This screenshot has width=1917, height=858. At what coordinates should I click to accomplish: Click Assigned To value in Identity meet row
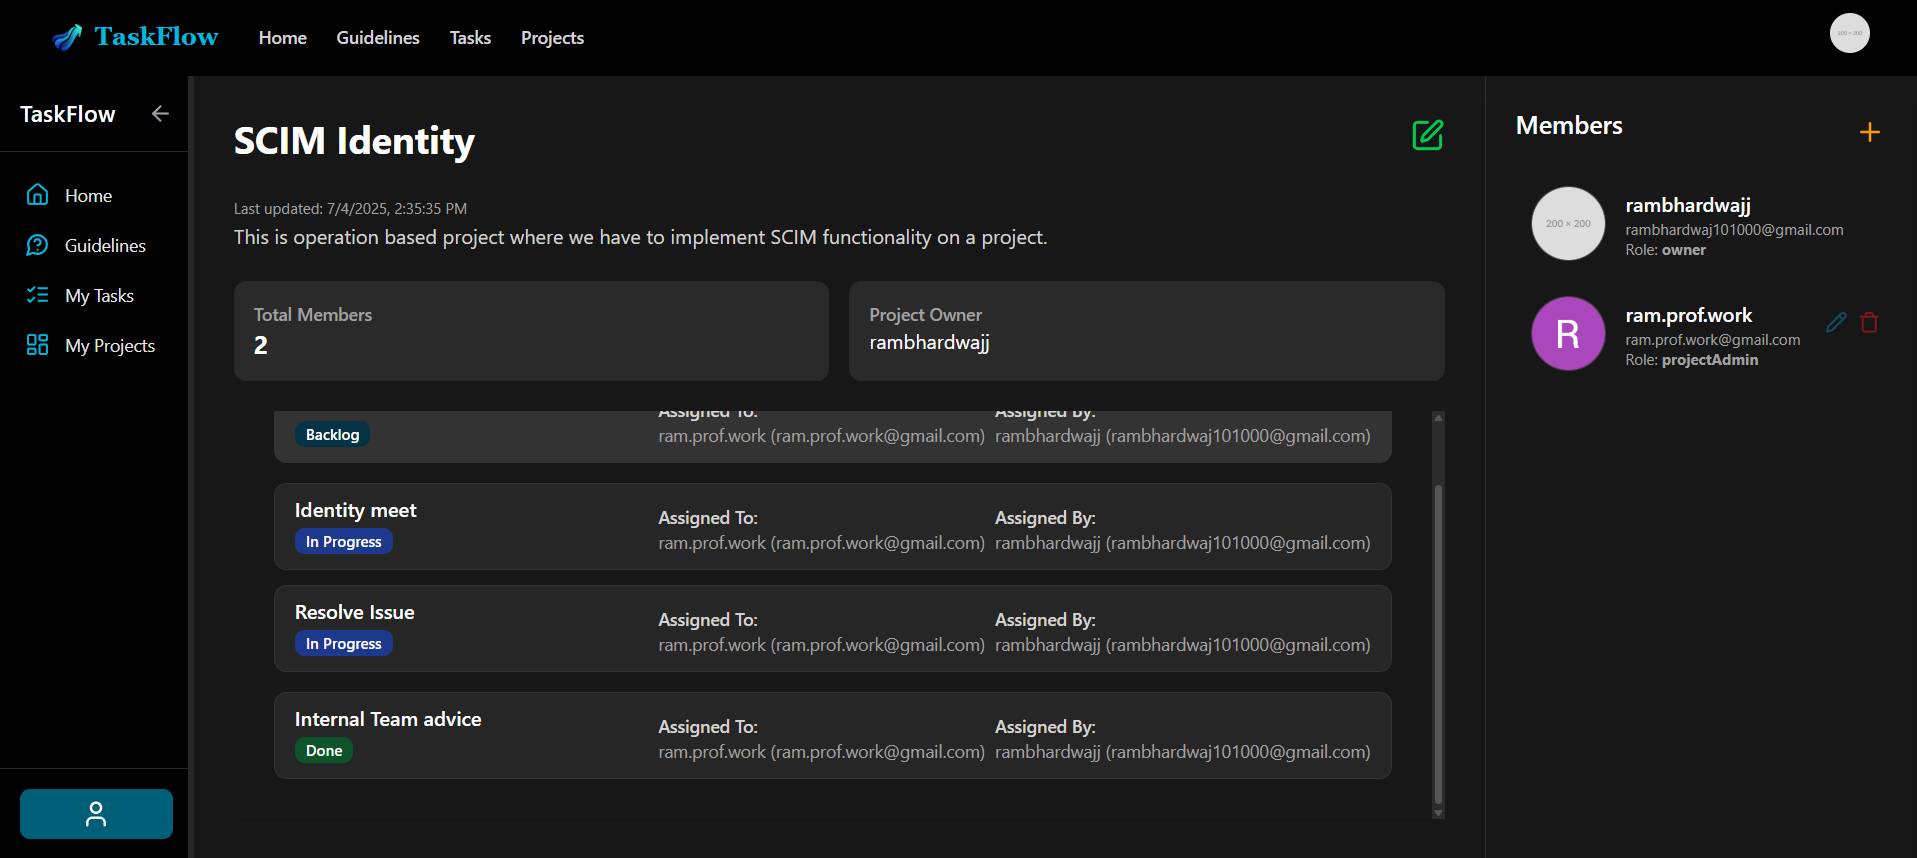[821, 543]
